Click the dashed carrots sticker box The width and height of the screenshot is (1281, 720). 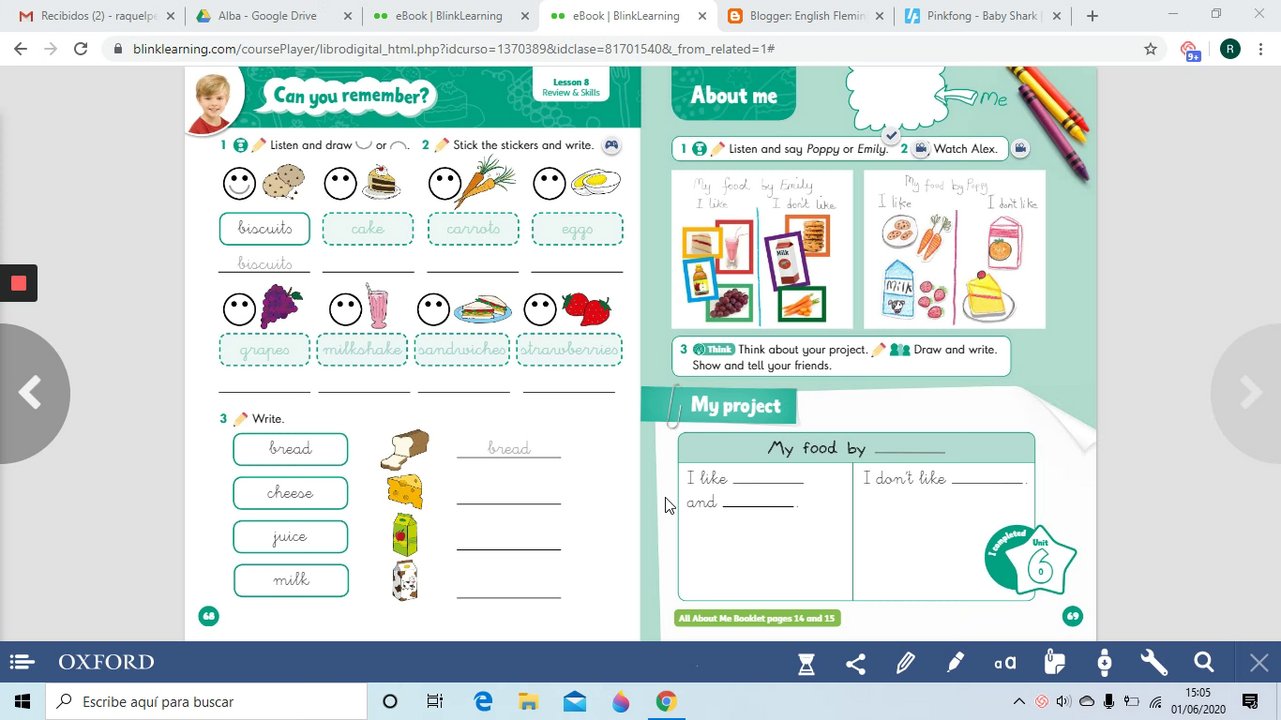[x=473, y=229]
